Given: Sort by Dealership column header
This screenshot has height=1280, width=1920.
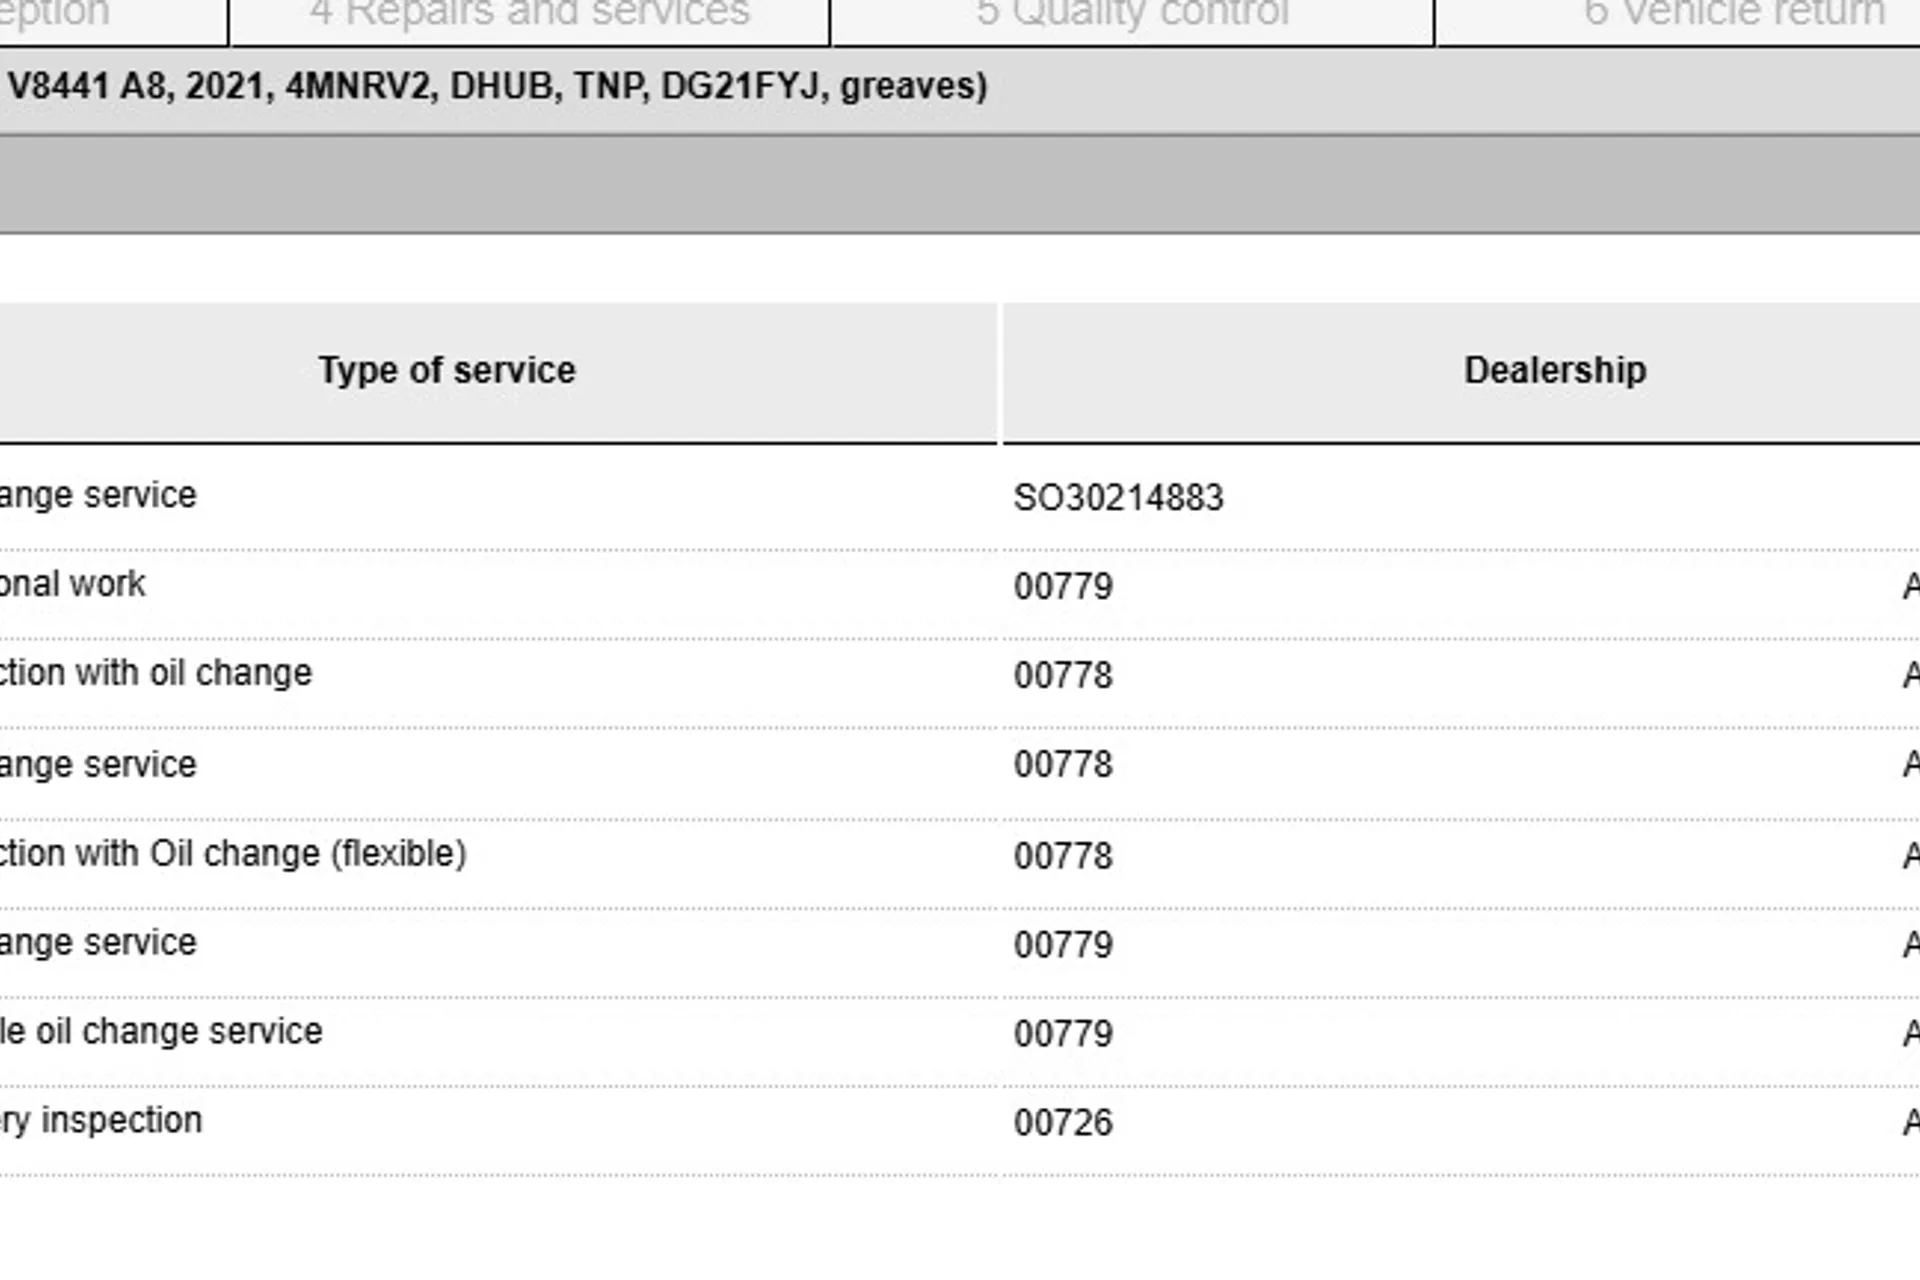Looking at the screenshot, I should 1555,371.
